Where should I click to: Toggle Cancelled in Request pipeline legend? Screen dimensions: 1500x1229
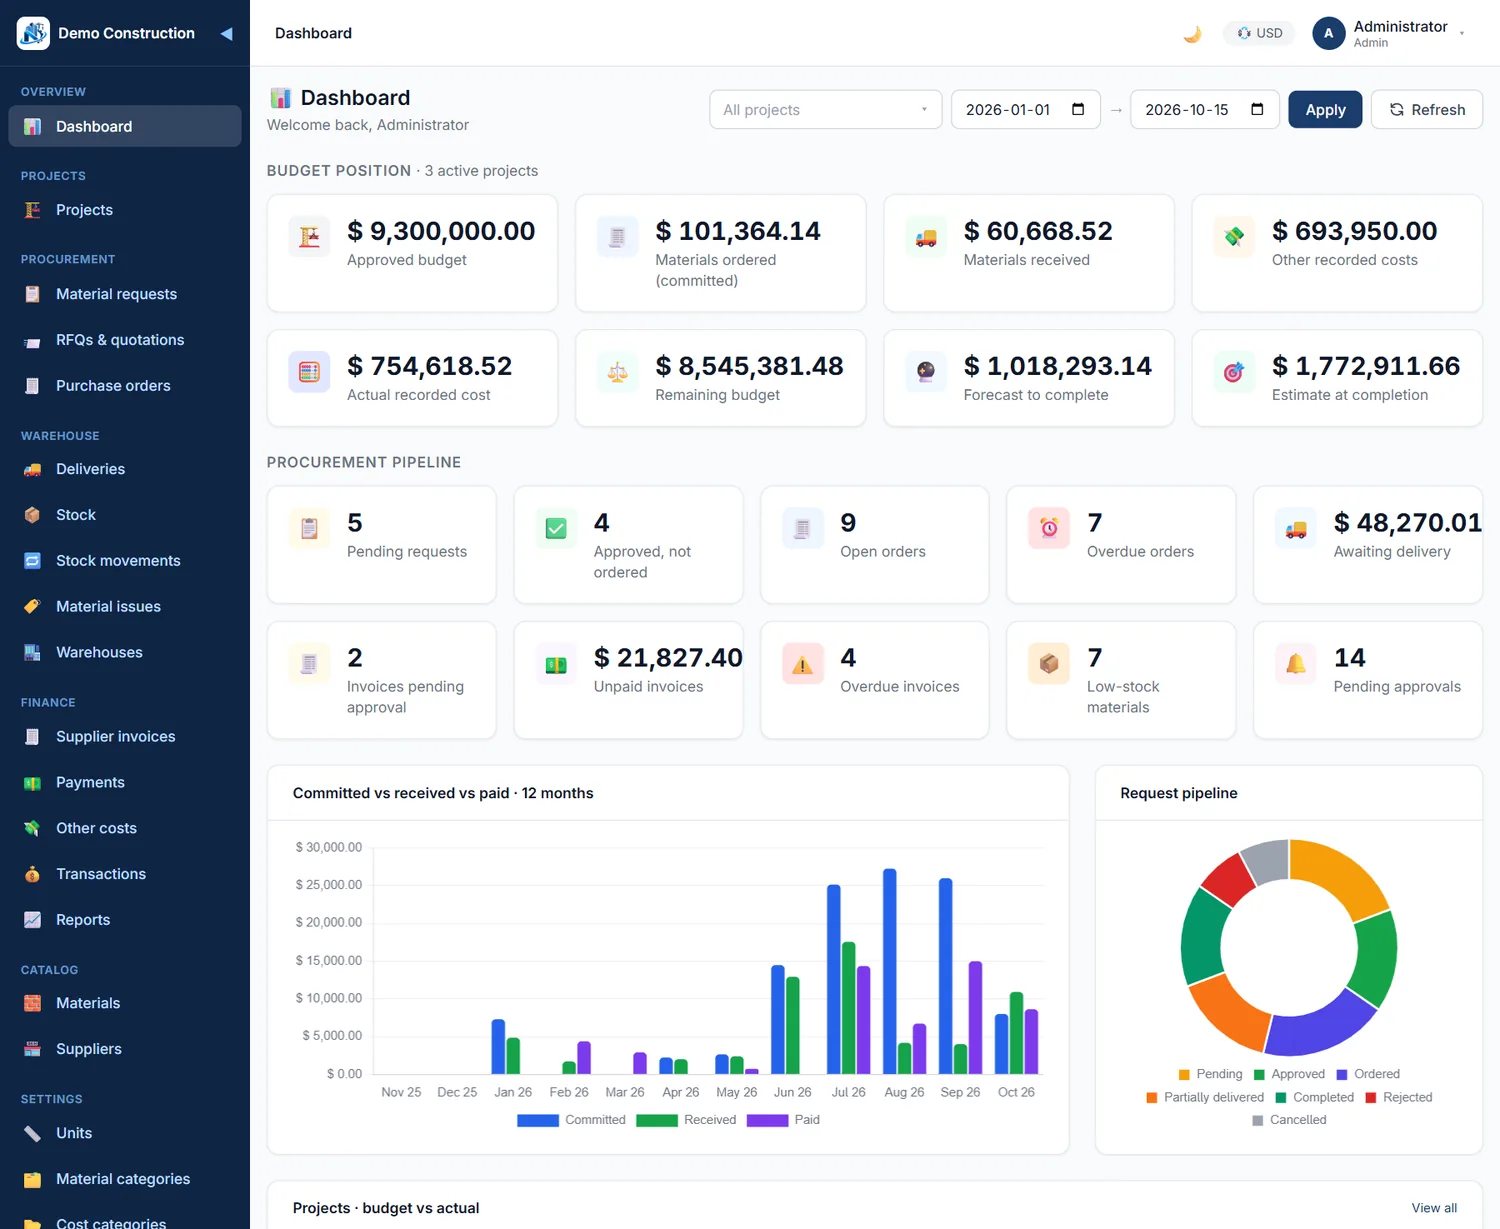coord(1289,1120)
